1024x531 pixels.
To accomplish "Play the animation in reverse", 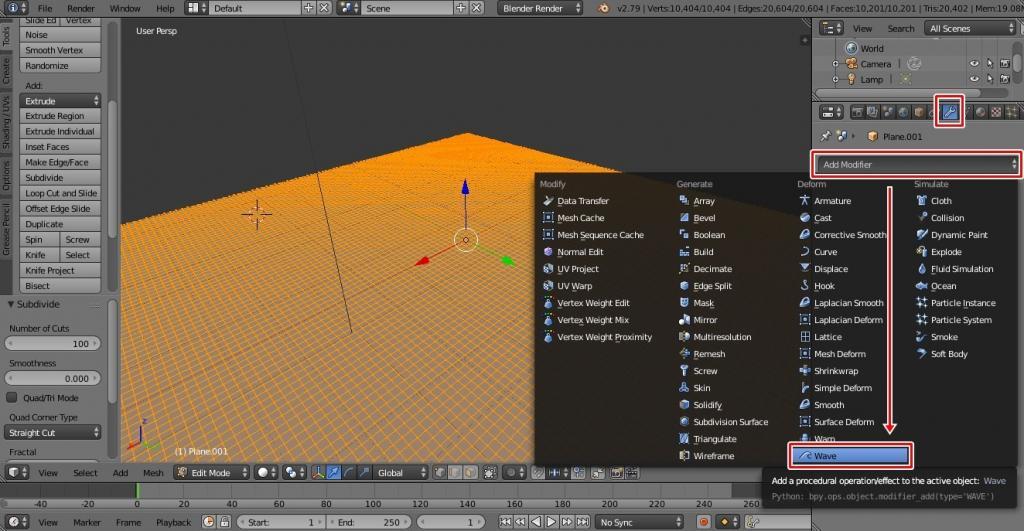I will point(536,522).
